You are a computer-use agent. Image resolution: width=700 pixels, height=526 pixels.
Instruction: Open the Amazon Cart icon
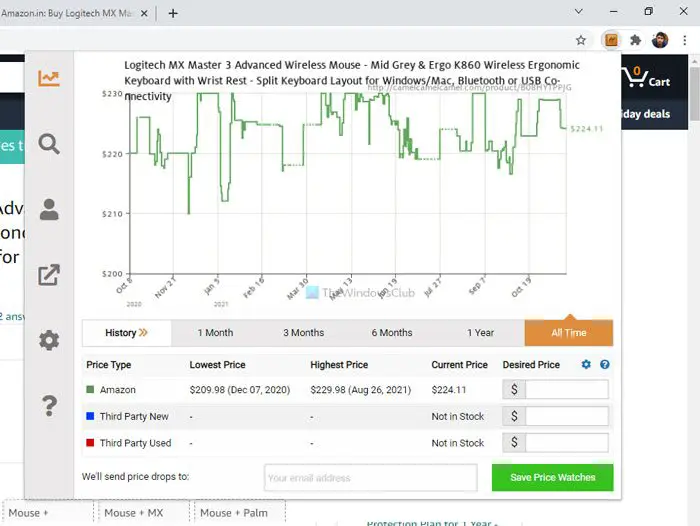click(x=646, y=77)
